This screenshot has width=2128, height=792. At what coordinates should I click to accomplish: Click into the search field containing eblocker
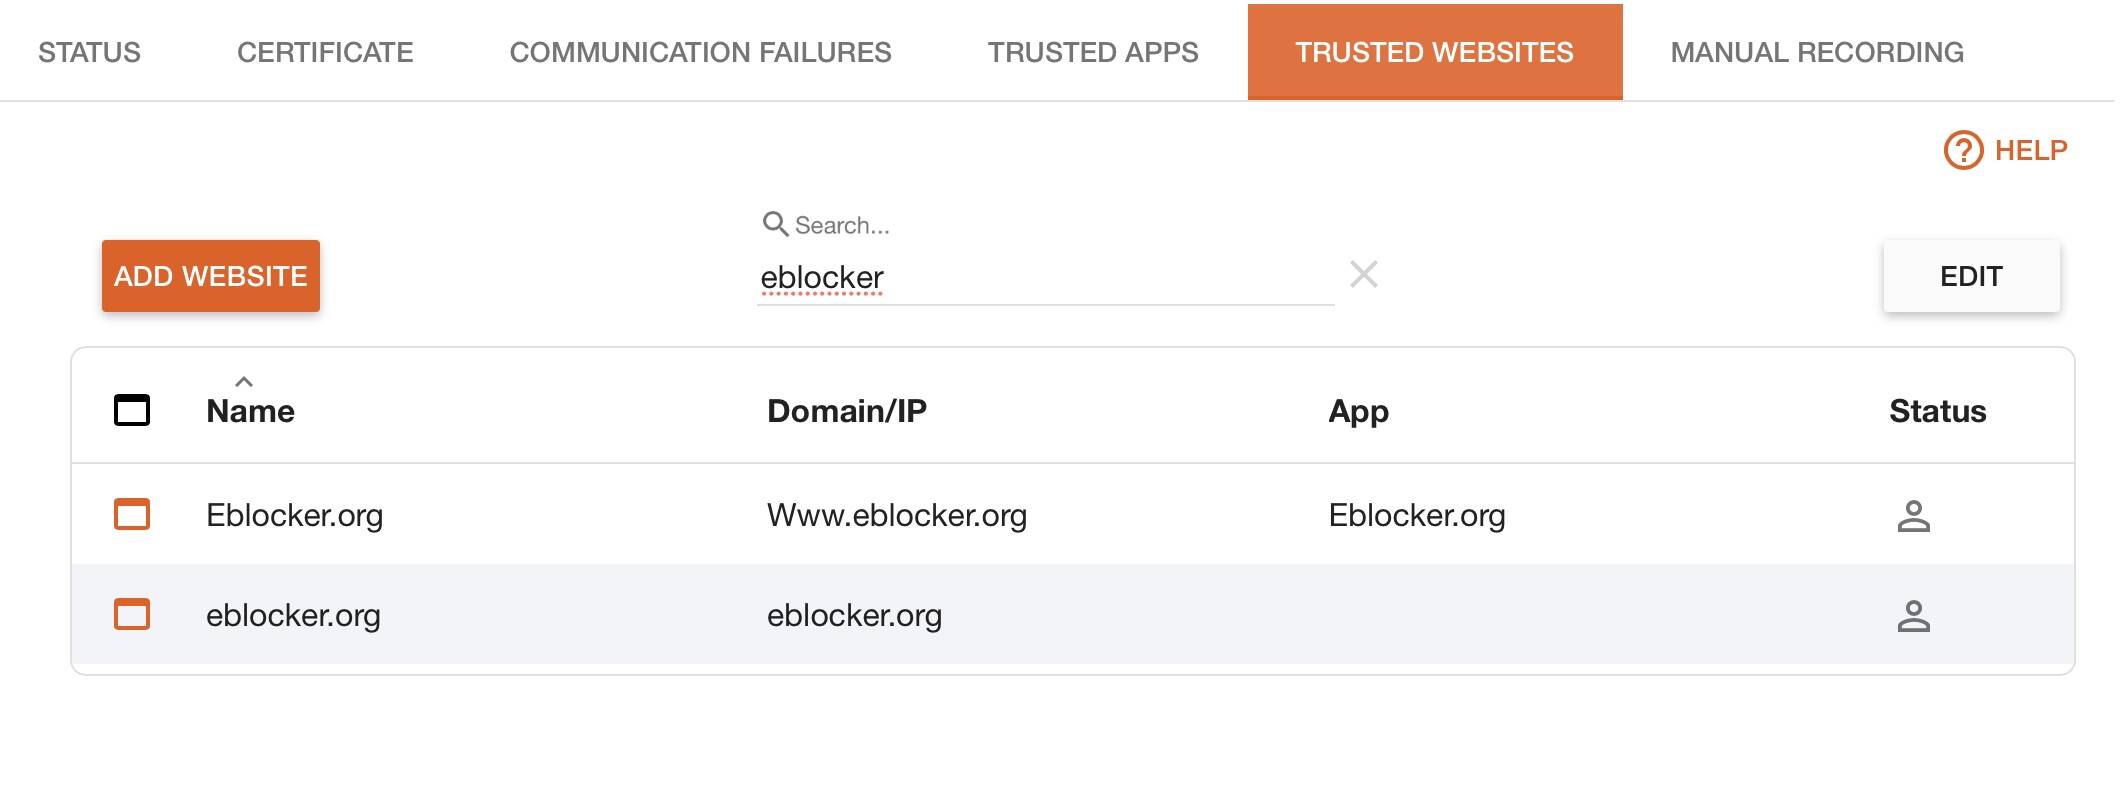1045,277
